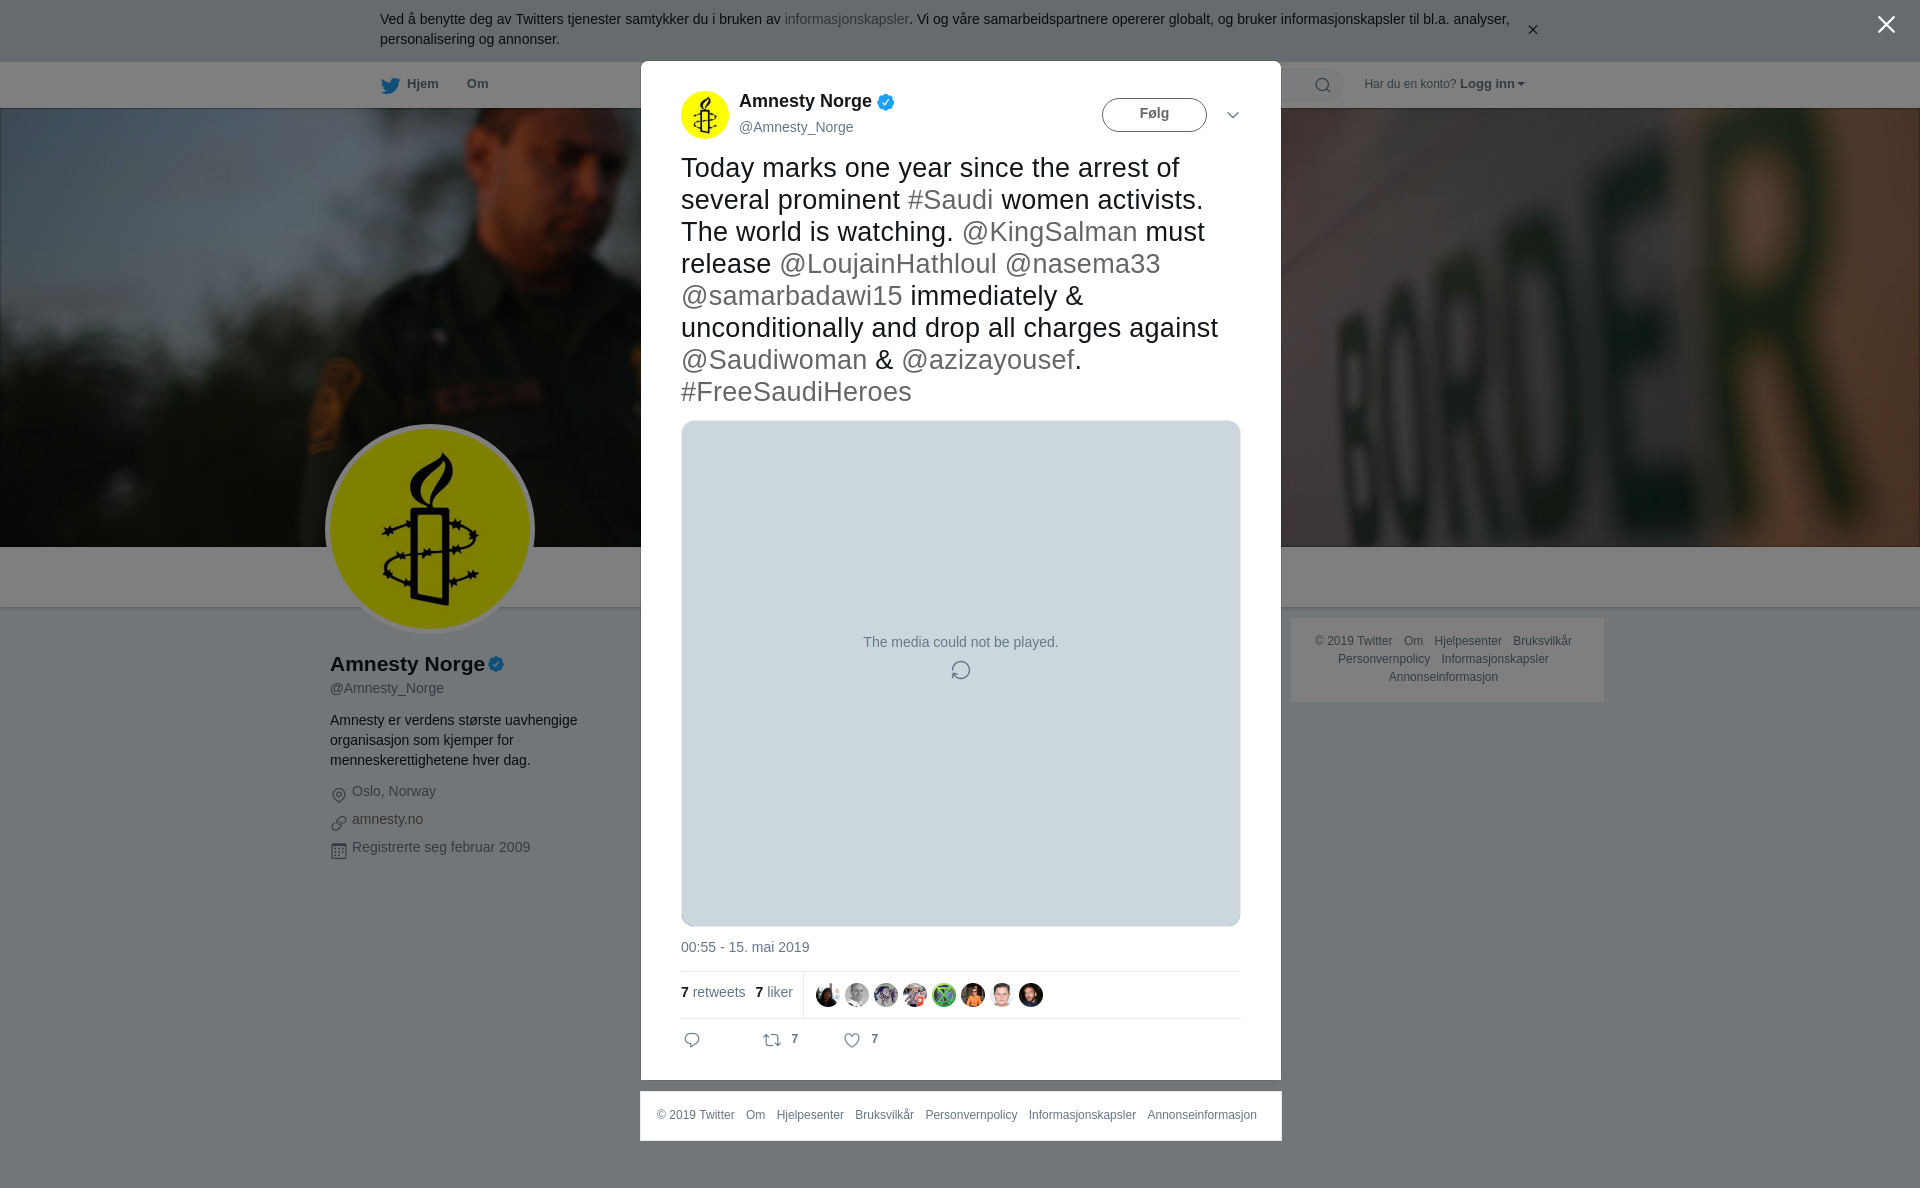
Task: Select the Om menu item in top bar
Action: (x=477, y=84)
